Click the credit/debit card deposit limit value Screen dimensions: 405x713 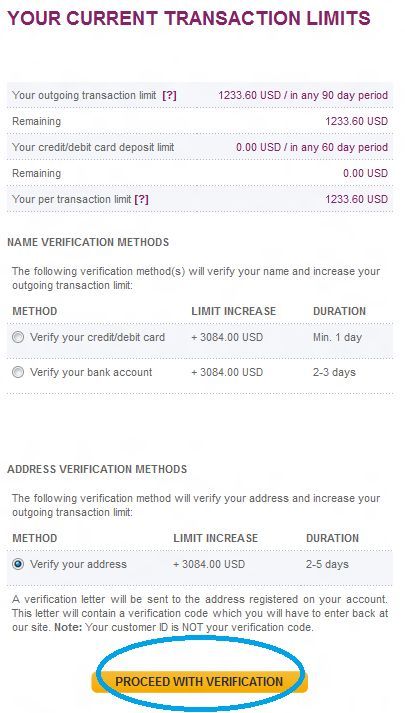(312, 147)
